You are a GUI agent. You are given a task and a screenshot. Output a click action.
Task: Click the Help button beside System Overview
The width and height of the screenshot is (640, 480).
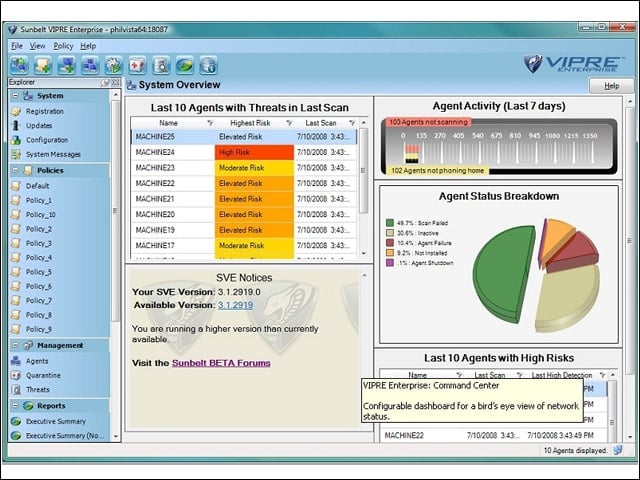pyautogui.click(x=611, y=86)
